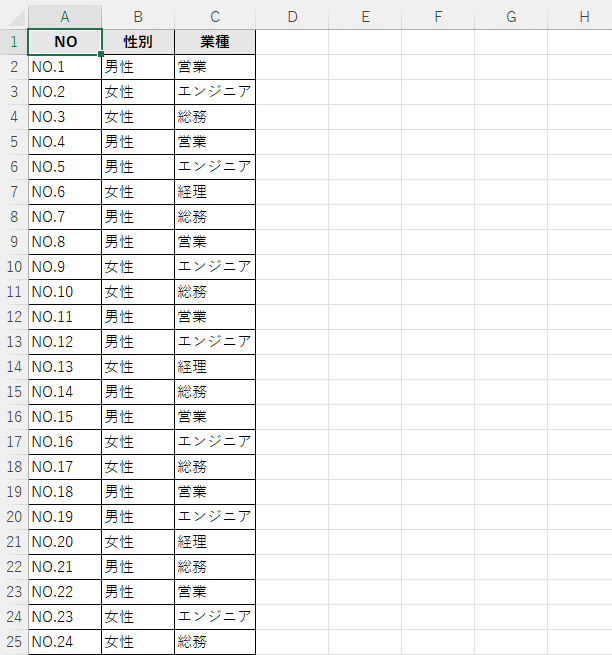Click cell containing NO.14
This screenshot has width=612, height=655.
coord(65,392)
